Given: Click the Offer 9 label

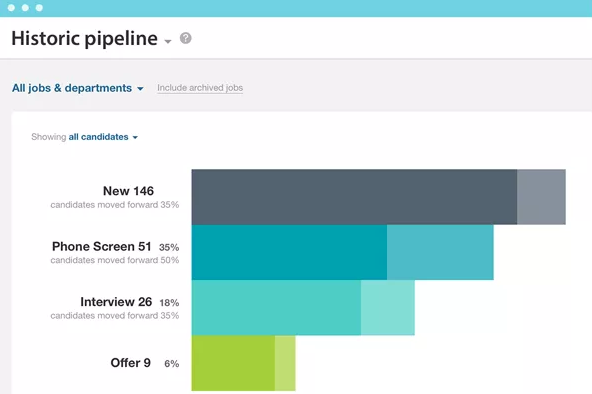Looking at the screenshot, I should [131, 363].
